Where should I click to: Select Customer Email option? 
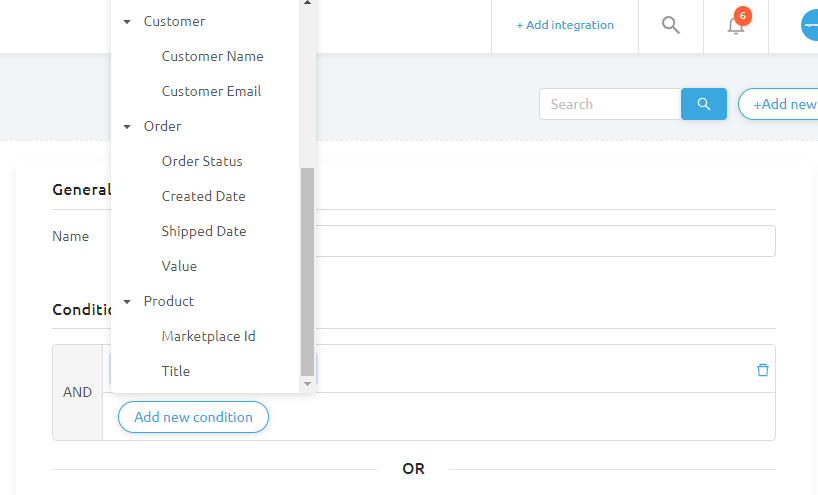[x=211, y=91]
